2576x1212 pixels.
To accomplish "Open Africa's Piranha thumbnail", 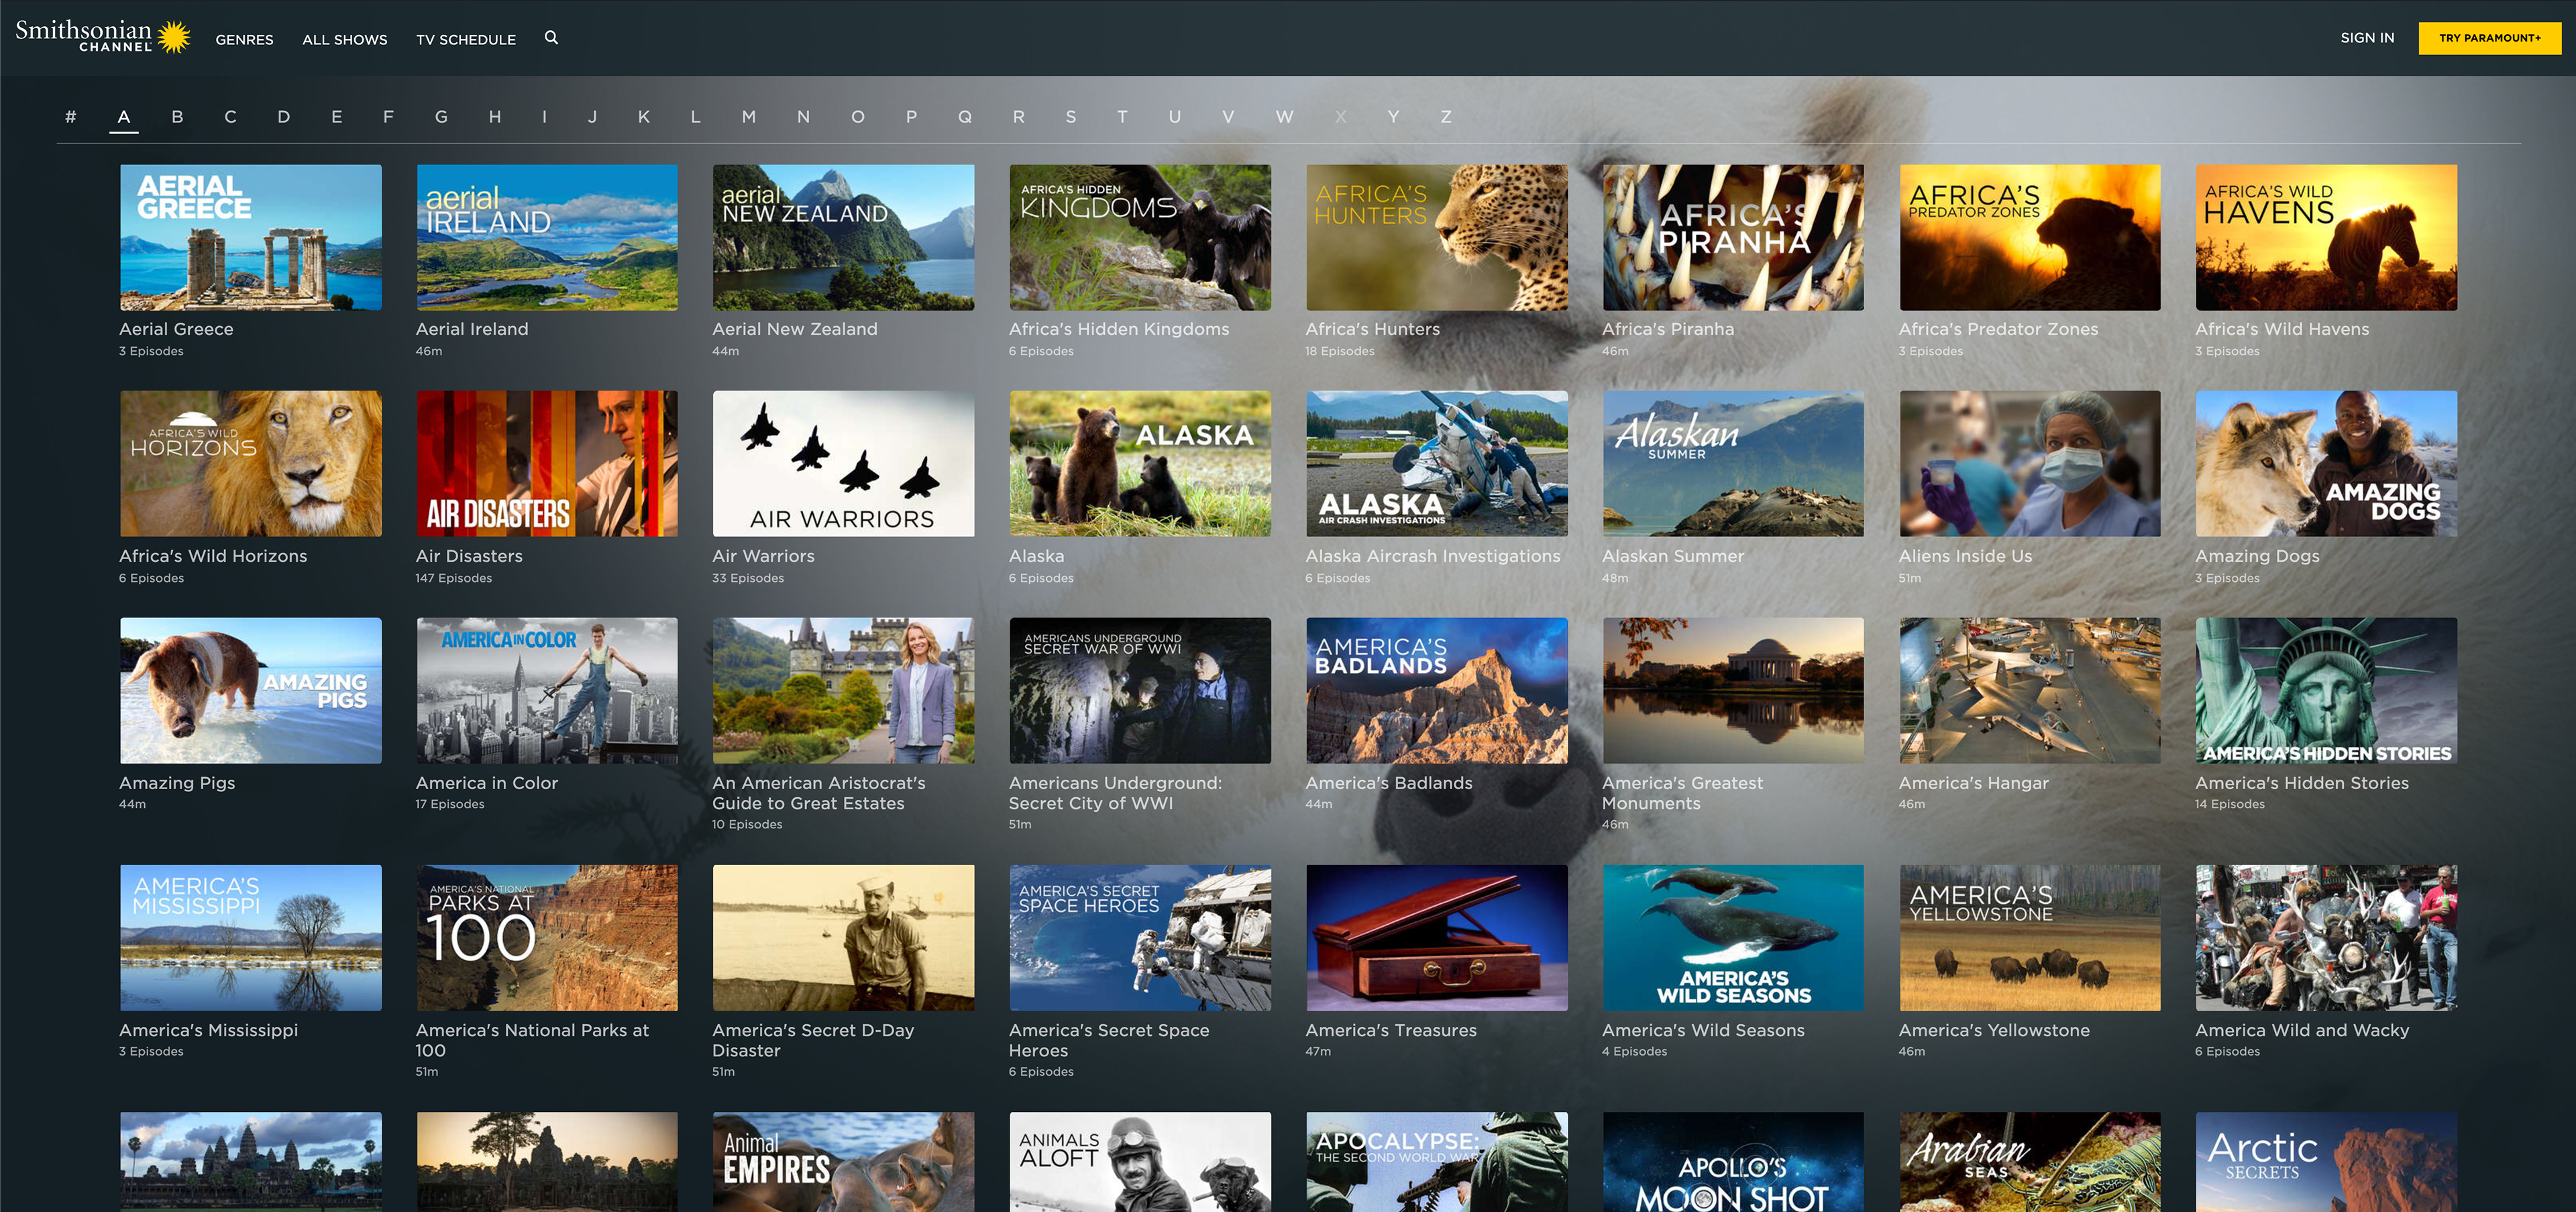I will click(1733, 237).
